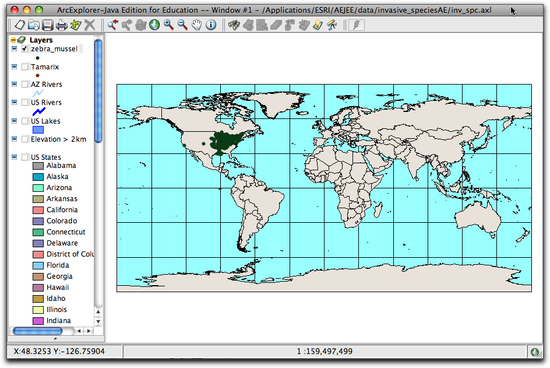The image size is (550, 368).
Task: Click the globe icon in the status bar
Action: click(x=535, y=352)
